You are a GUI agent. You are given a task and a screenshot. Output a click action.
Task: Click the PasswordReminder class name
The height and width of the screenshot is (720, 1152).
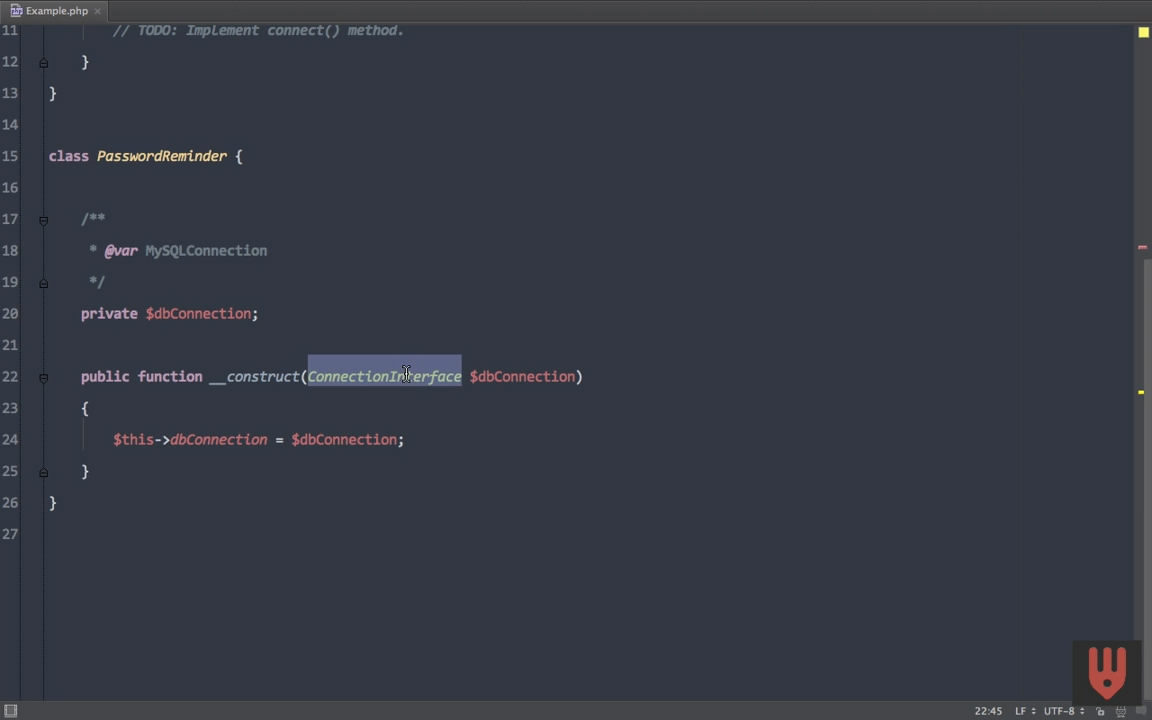(x=162, y=156)
